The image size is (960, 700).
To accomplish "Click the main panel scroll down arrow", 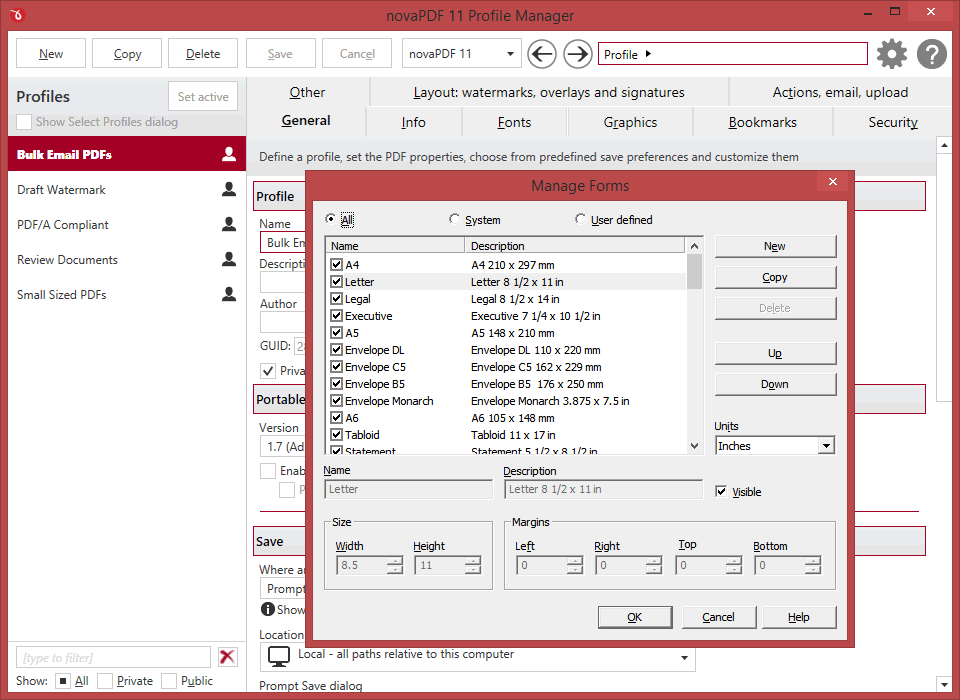I will [x=943, y=683].
